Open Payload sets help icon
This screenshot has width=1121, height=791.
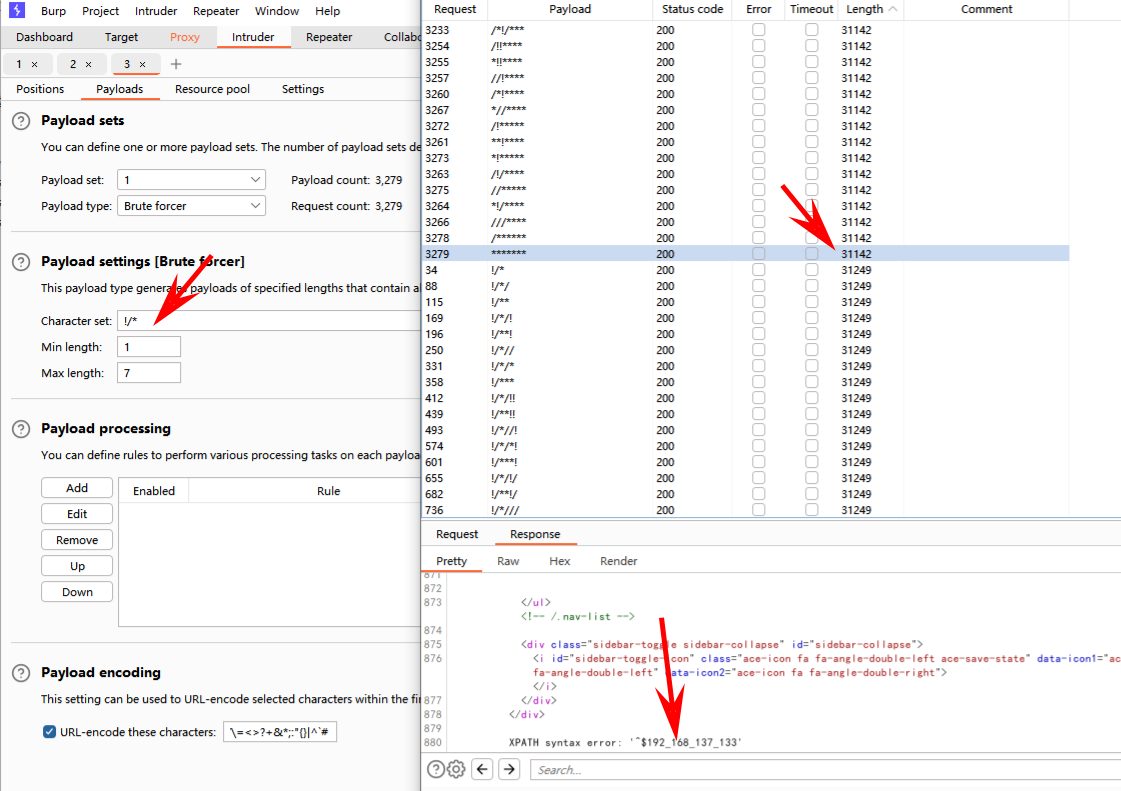pos(21,121)
